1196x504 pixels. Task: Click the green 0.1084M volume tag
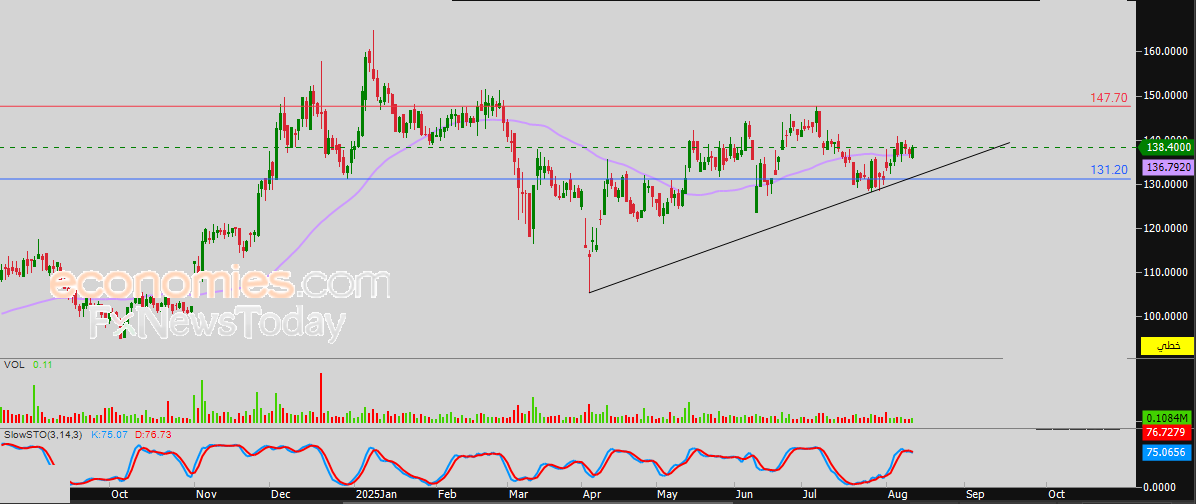coord(1167,419)
